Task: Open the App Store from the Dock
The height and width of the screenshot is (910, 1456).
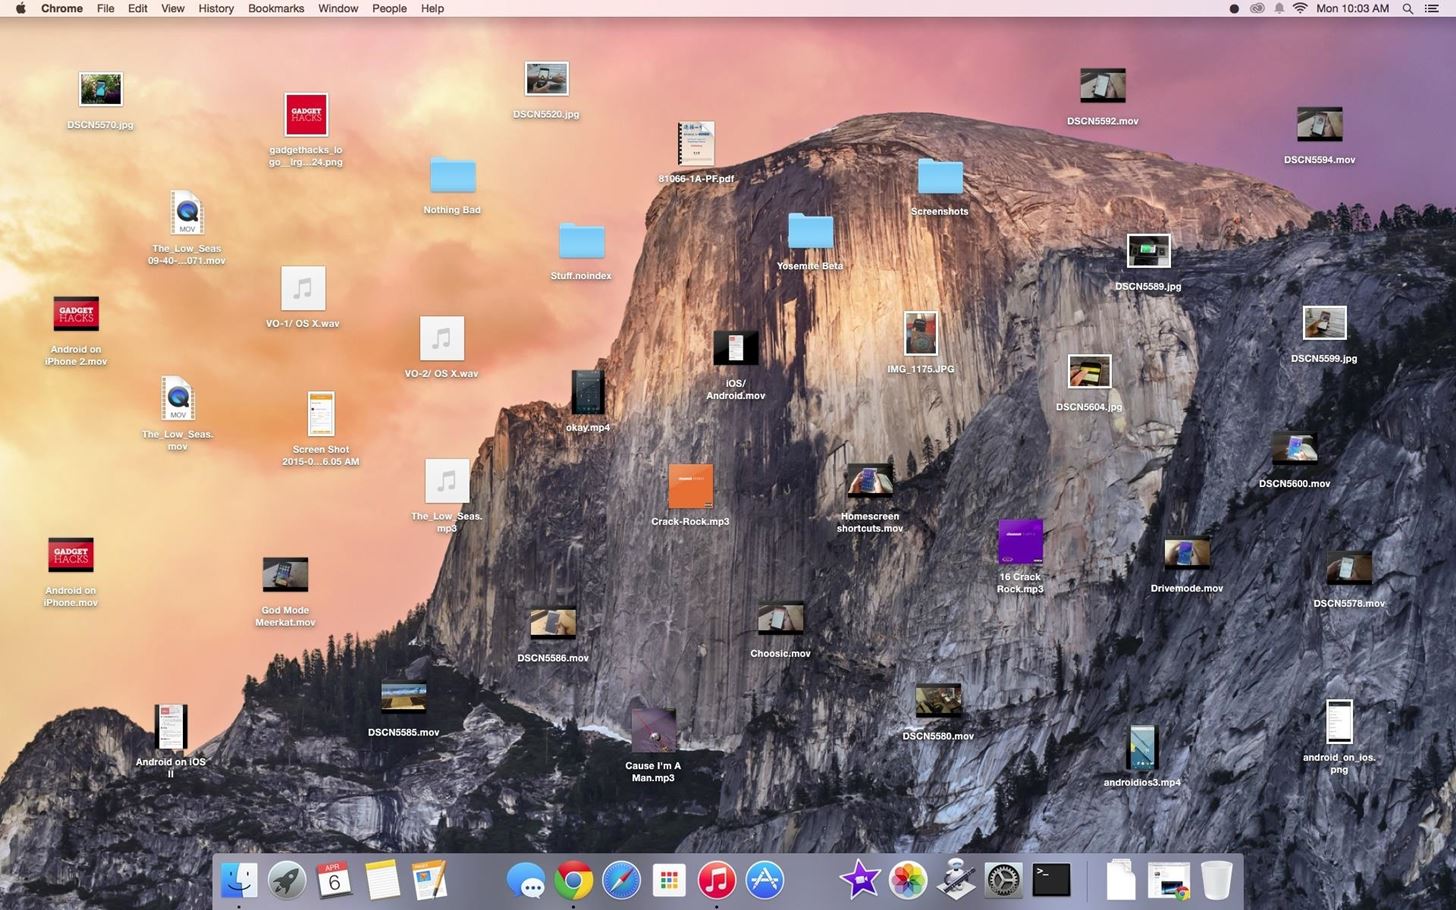Action: coord(763,880)
